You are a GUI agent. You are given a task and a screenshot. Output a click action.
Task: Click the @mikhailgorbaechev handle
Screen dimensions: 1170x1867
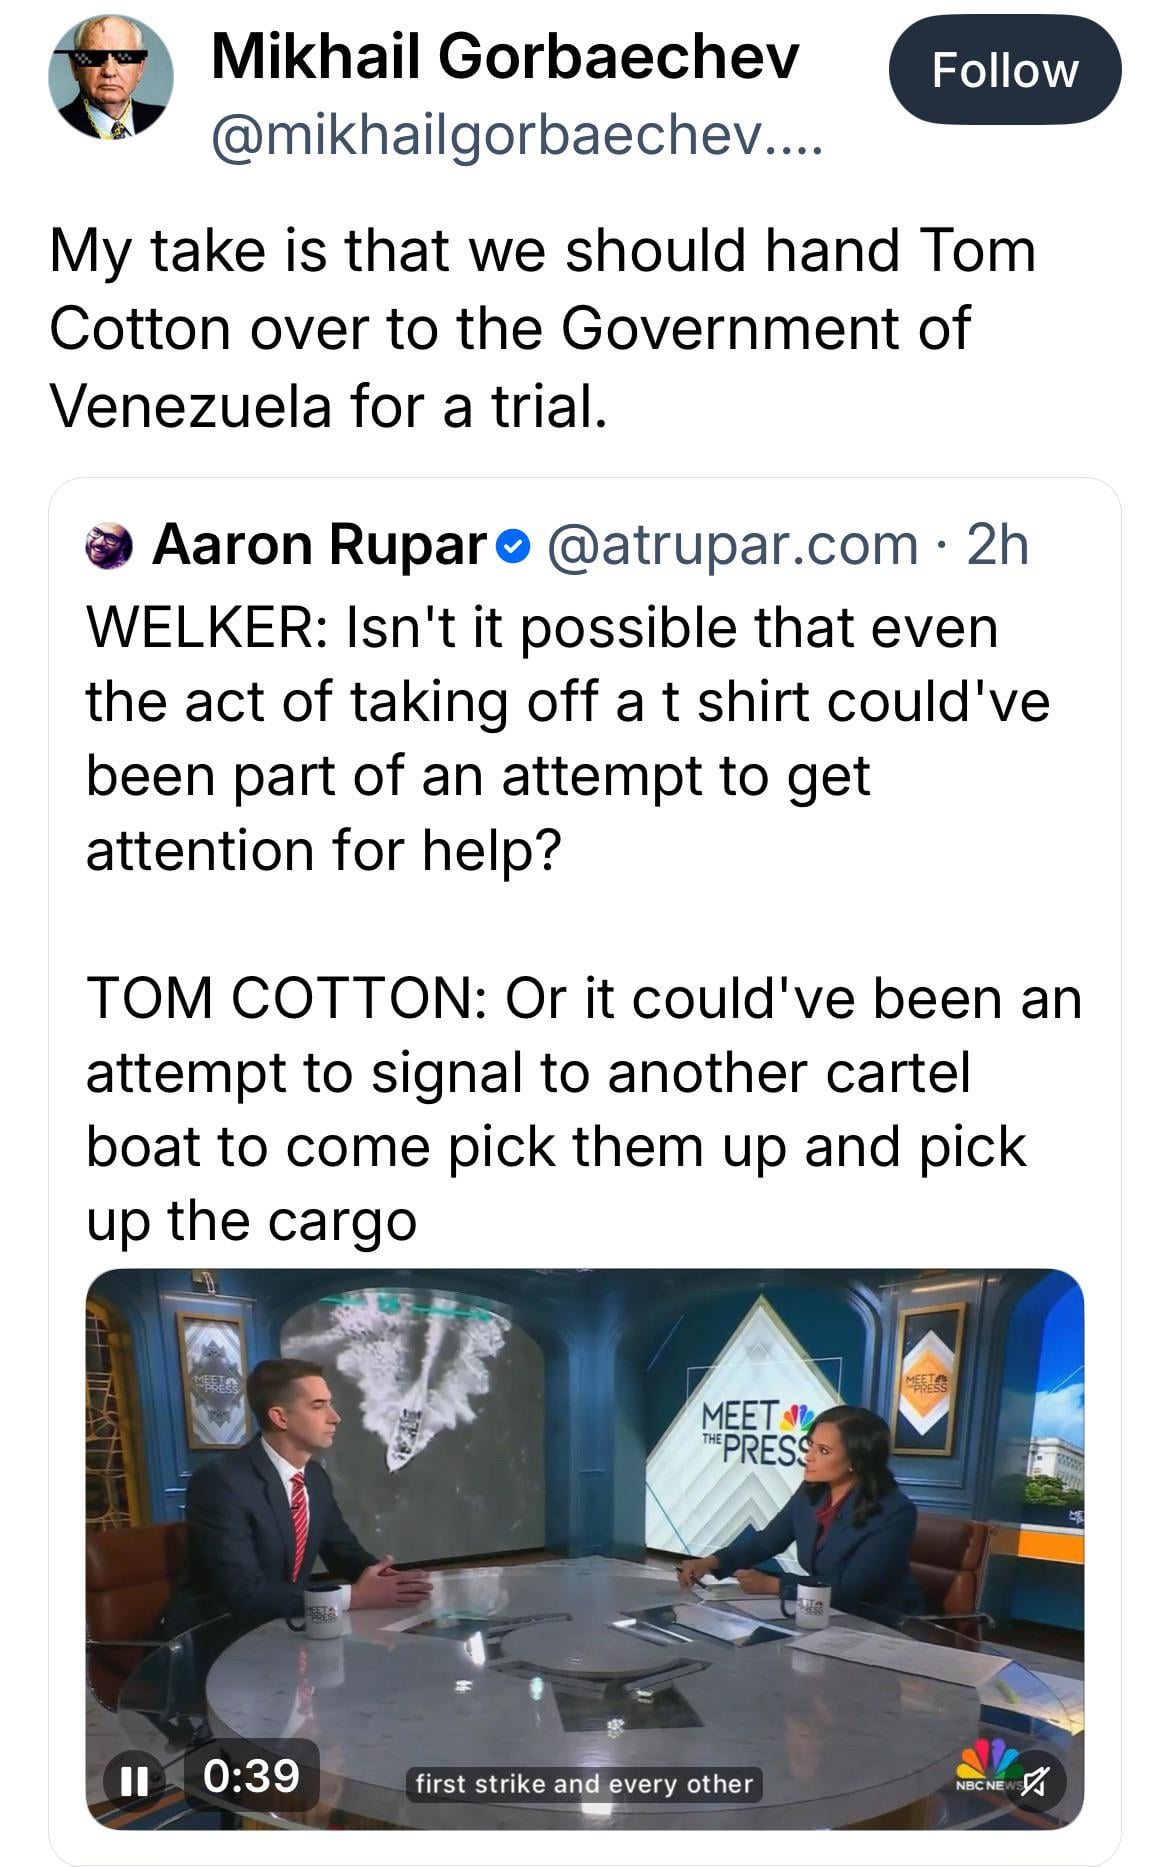[x=516, y=136]
